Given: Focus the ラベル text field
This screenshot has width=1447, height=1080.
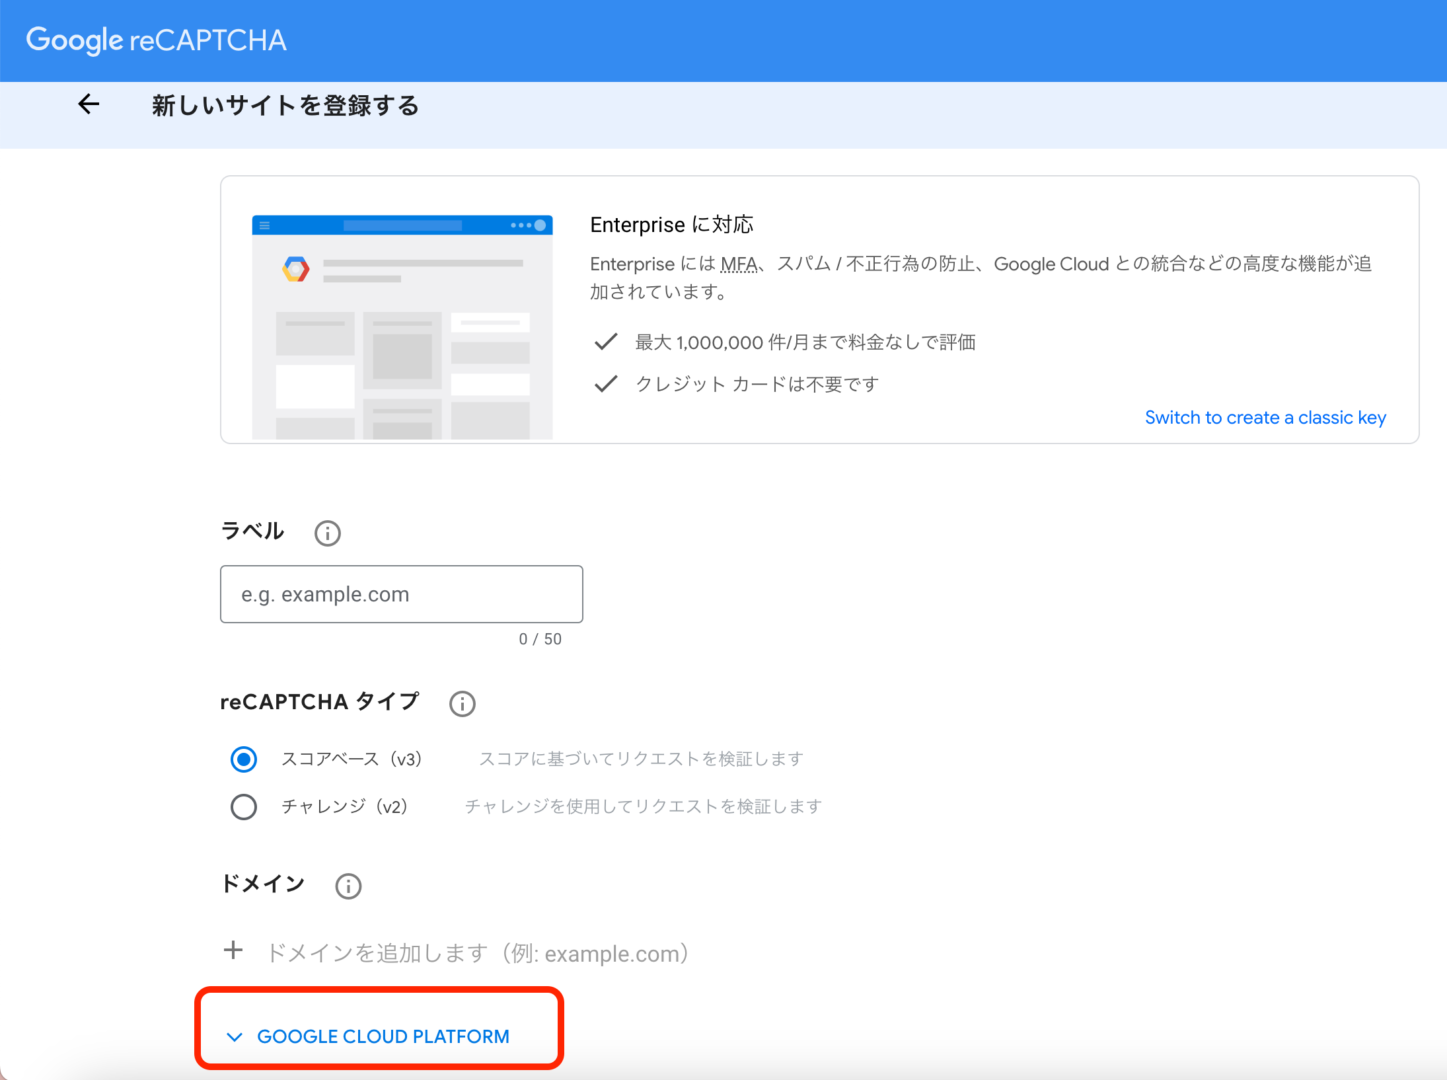Looking at the screenshot, I should (401, 594).
